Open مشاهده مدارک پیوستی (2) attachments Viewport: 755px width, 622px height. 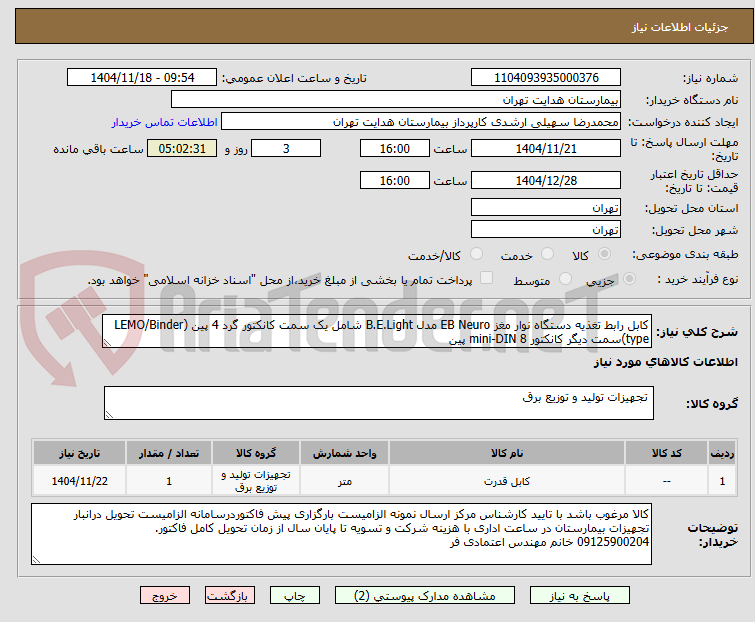tap(425, 596)
